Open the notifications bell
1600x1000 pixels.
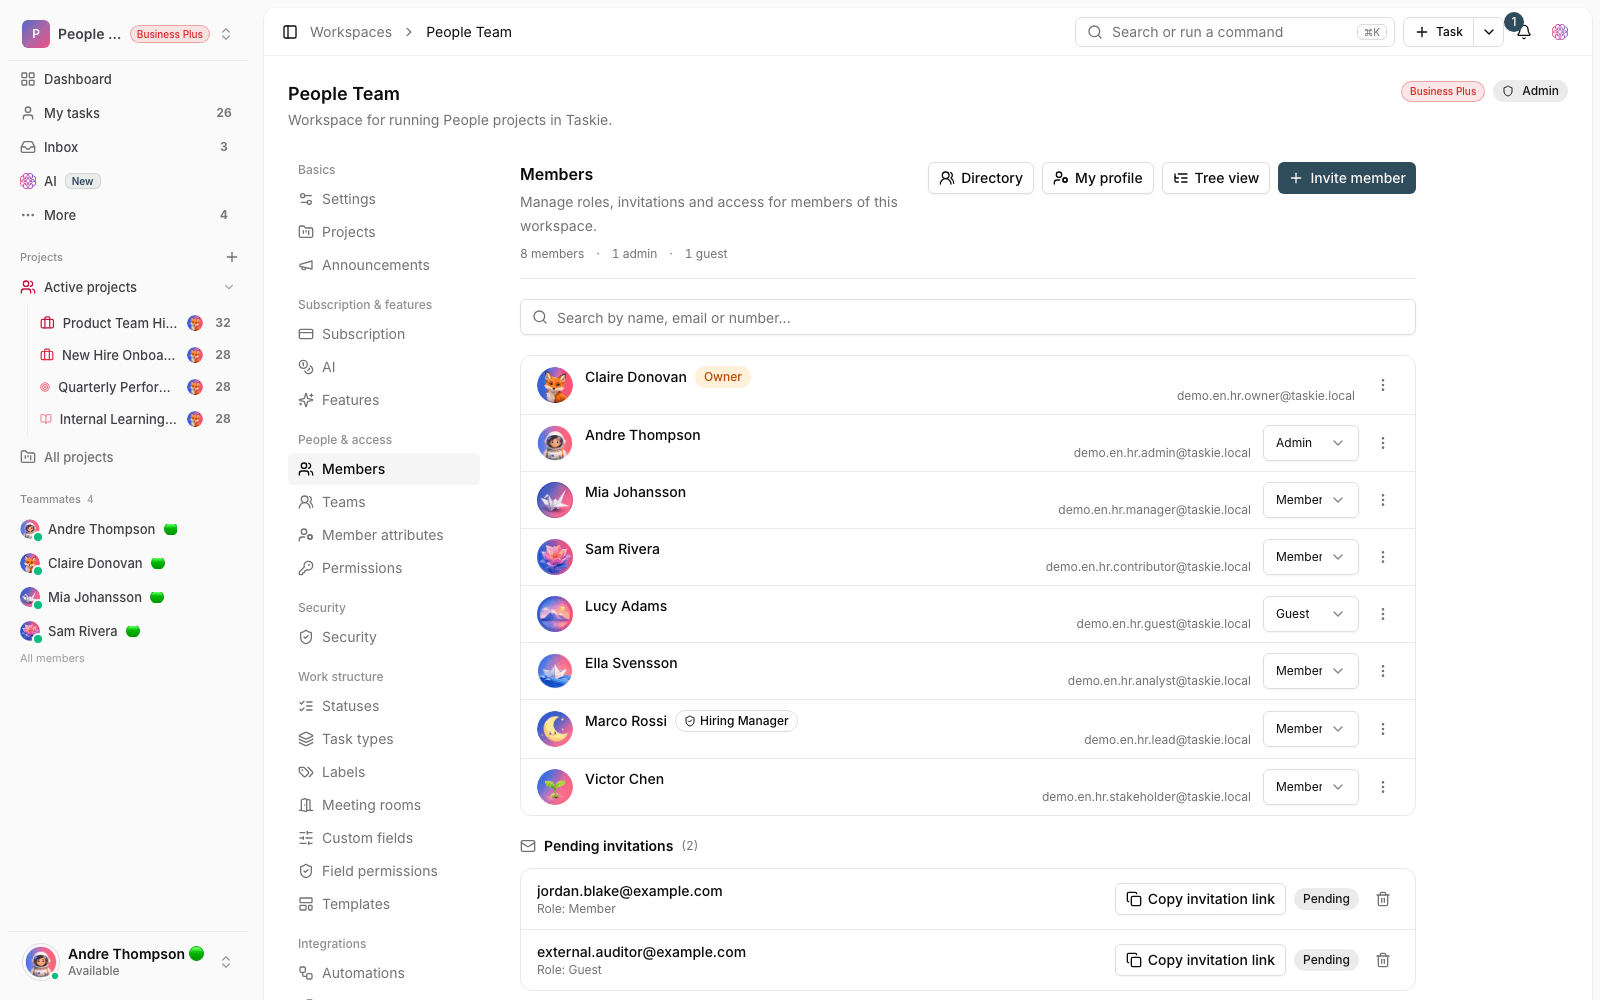[1524, 32]
